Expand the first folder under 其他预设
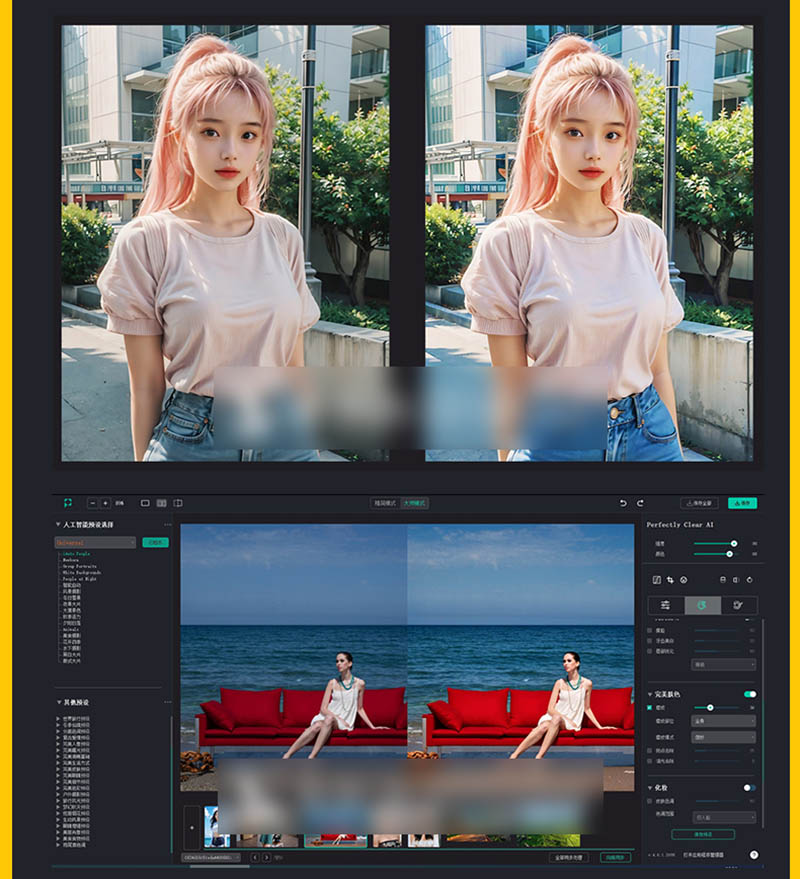Image resolution: width=800 pixels, height=879 pixels. 58,718
